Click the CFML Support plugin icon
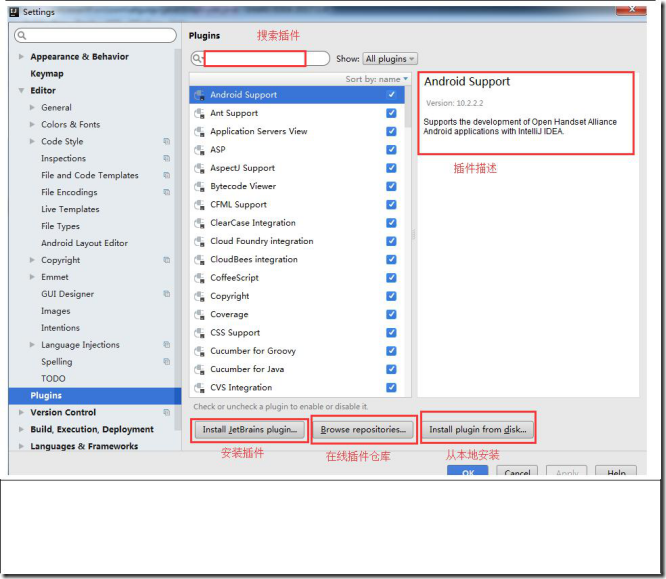 pos(199,205)
